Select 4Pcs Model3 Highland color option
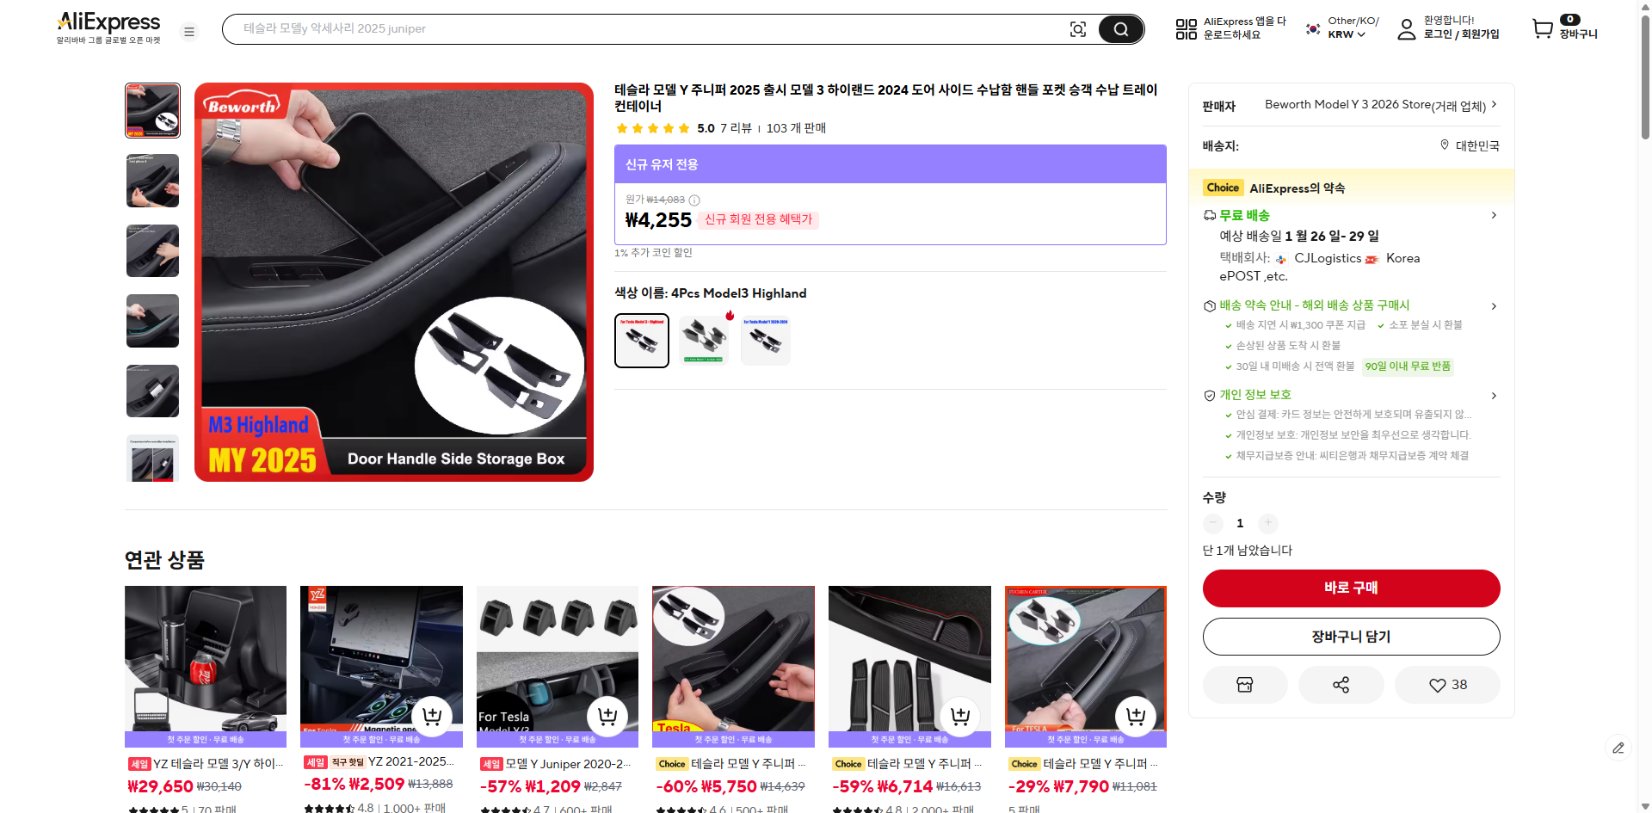 point(642,340)
